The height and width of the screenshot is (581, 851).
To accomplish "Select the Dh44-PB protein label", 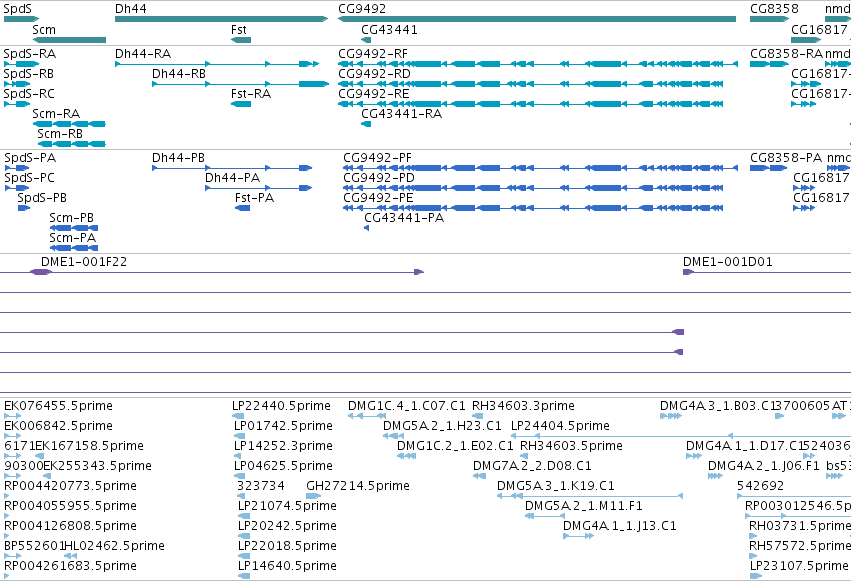I will coord(178,158).
